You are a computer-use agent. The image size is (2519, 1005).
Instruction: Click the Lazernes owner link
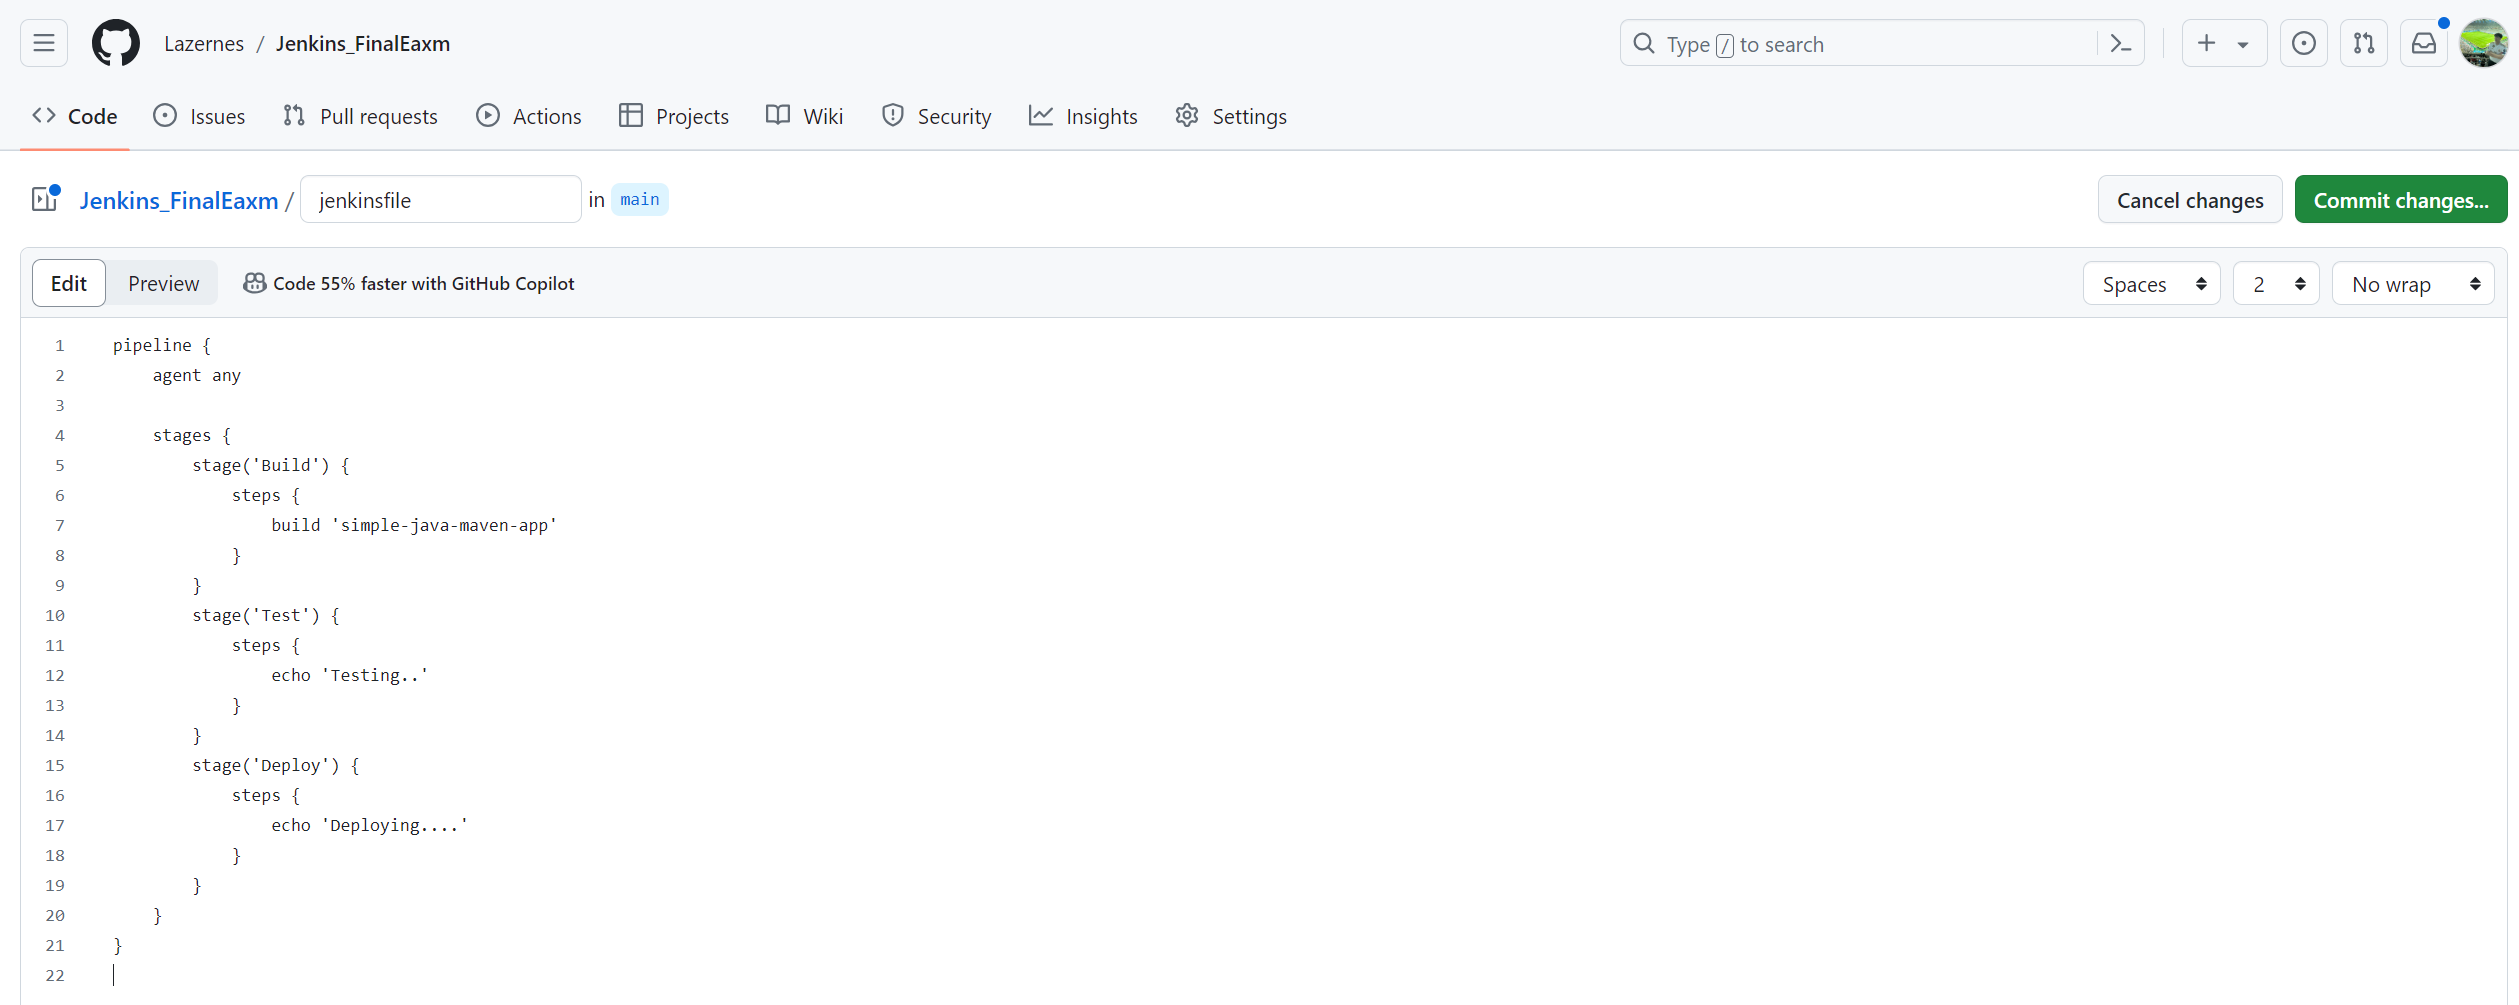coord(204,43)
